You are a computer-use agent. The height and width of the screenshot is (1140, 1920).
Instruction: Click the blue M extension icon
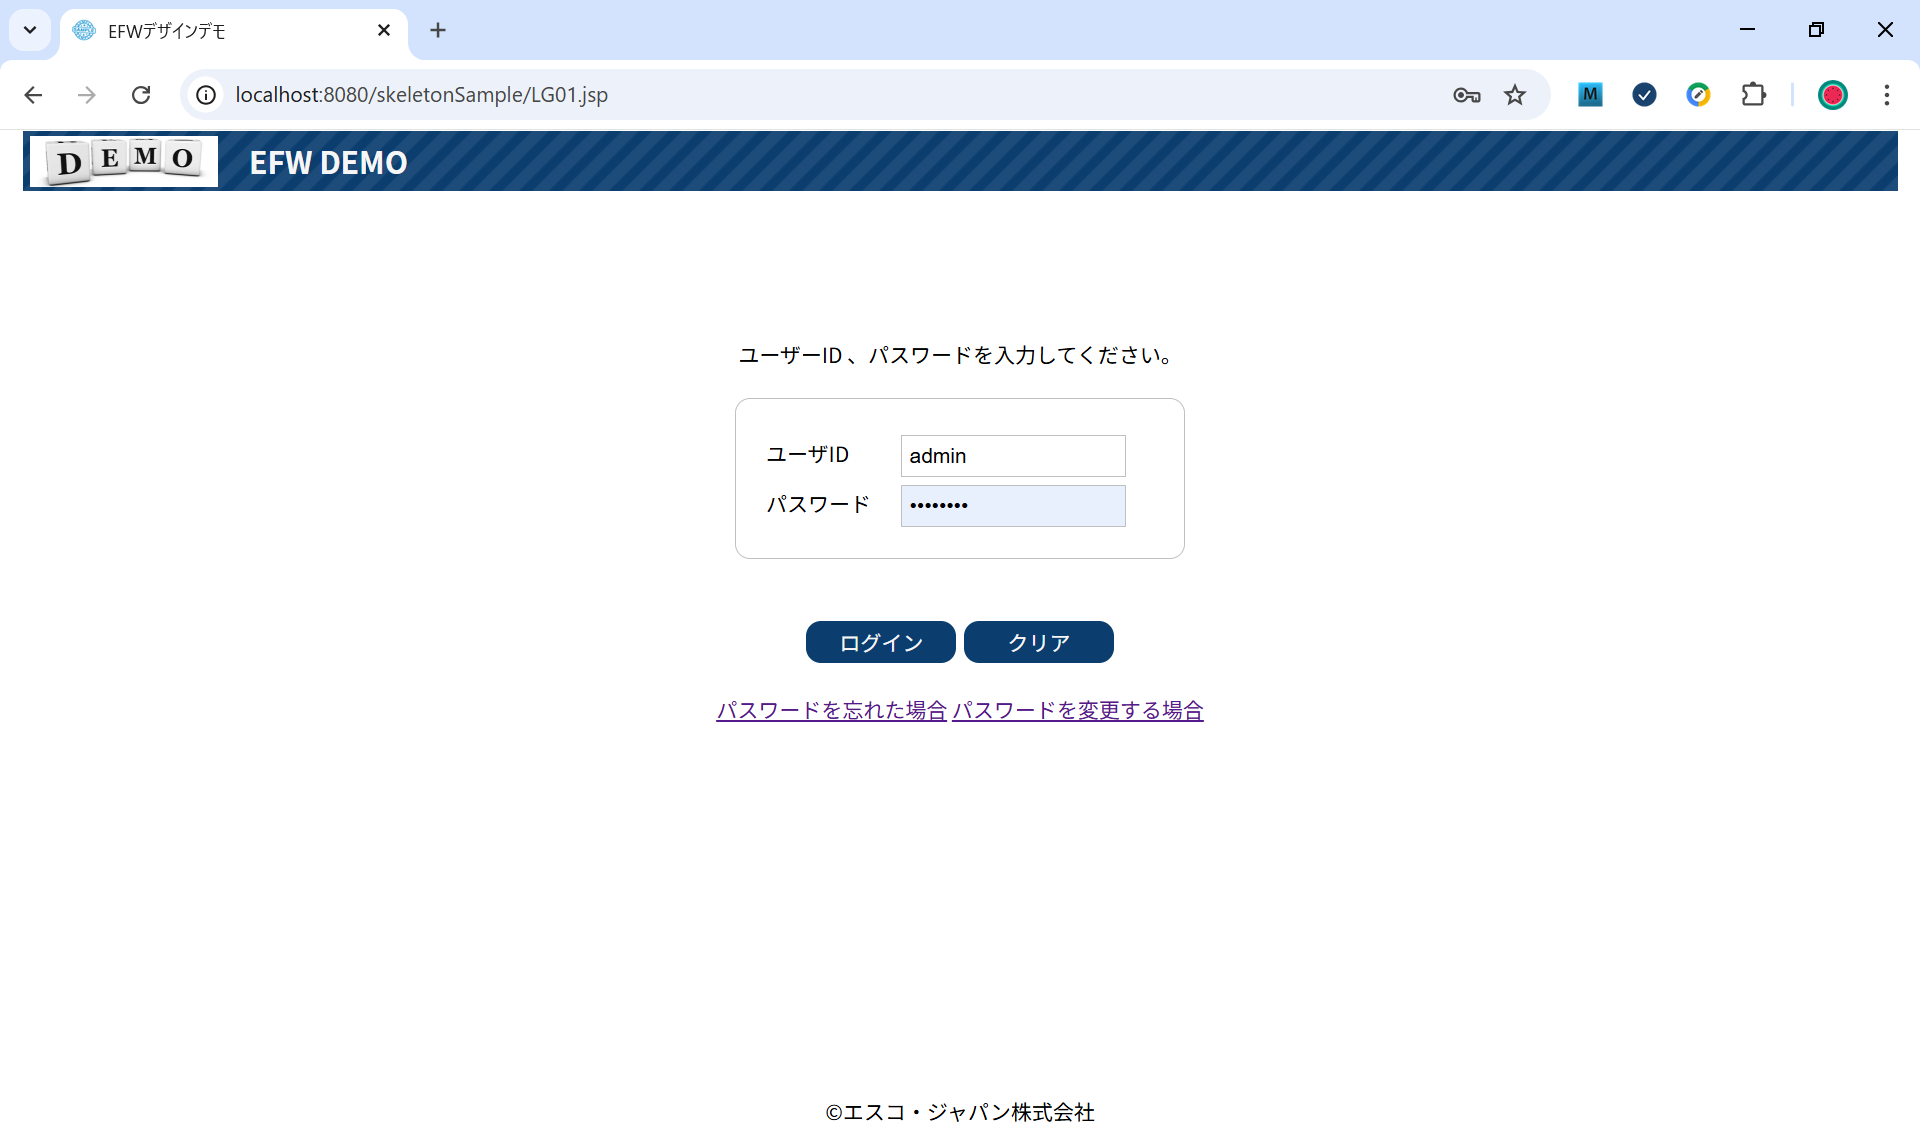pos(1590,95)
